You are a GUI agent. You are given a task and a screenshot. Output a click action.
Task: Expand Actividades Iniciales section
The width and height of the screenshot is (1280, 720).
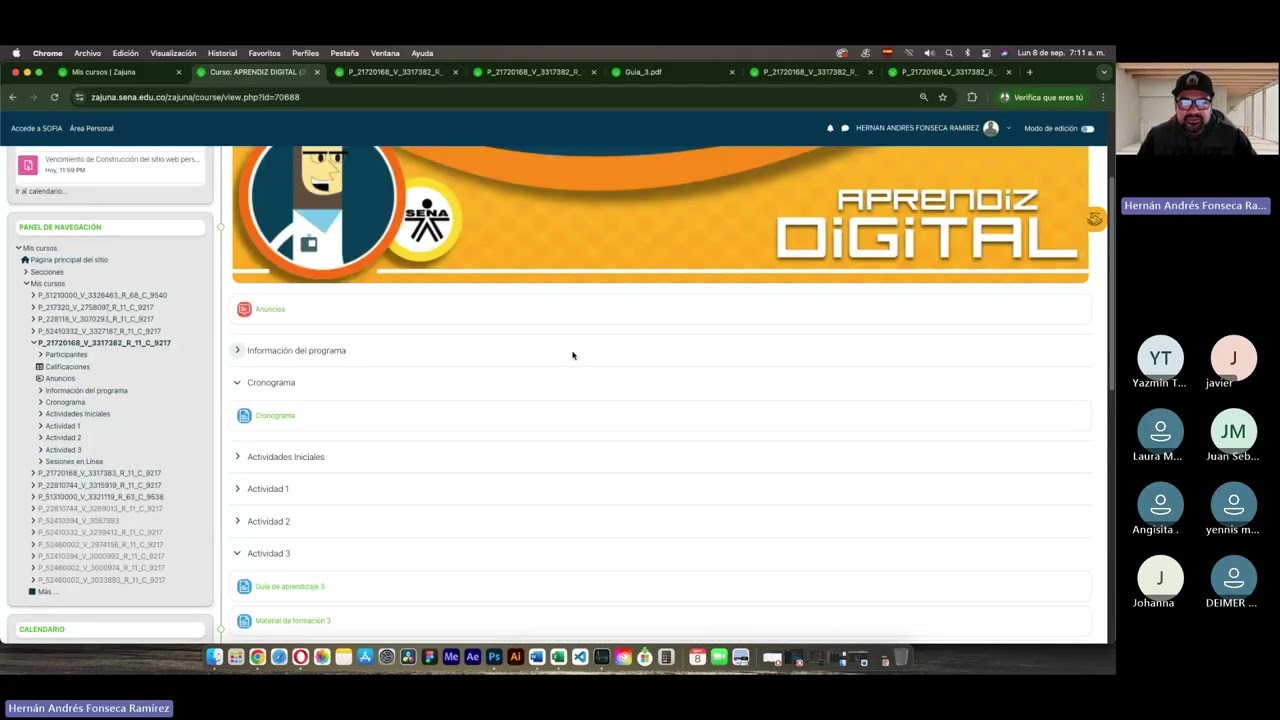point(237,456)
